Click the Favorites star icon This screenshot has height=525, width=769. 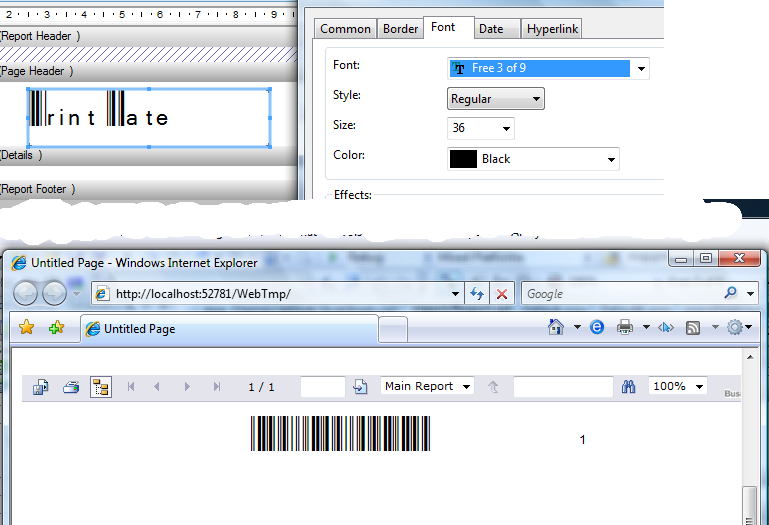point(26,327)
